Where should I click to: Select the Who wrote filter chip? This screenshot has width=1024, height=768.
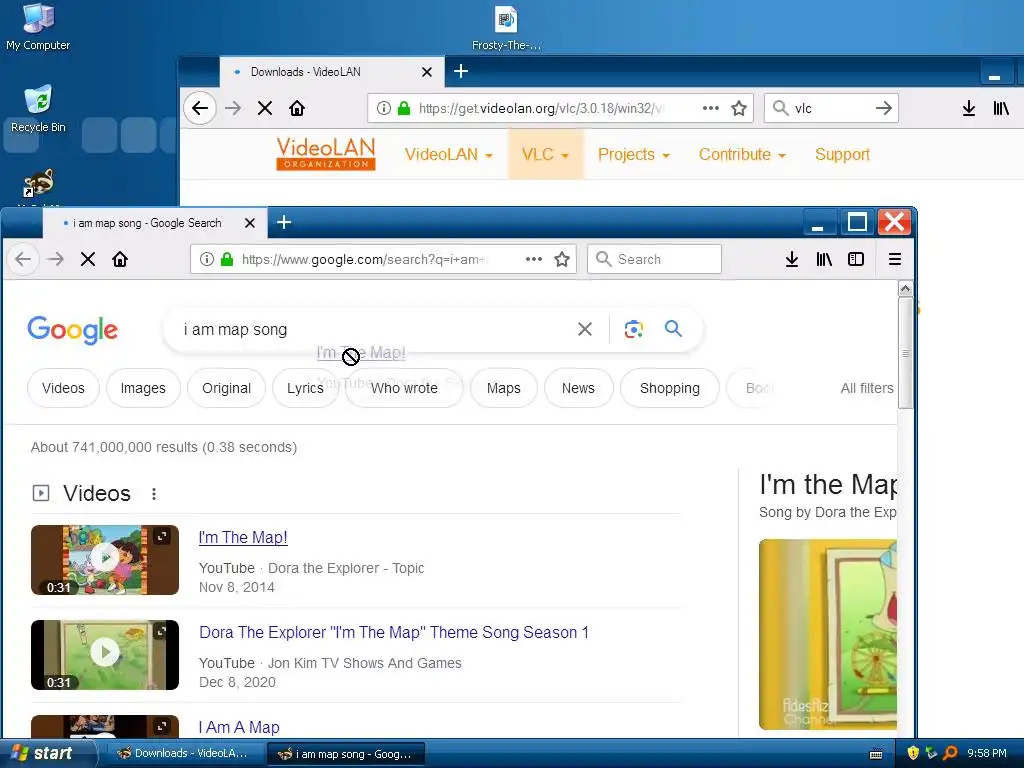click(x=404, y=388)
